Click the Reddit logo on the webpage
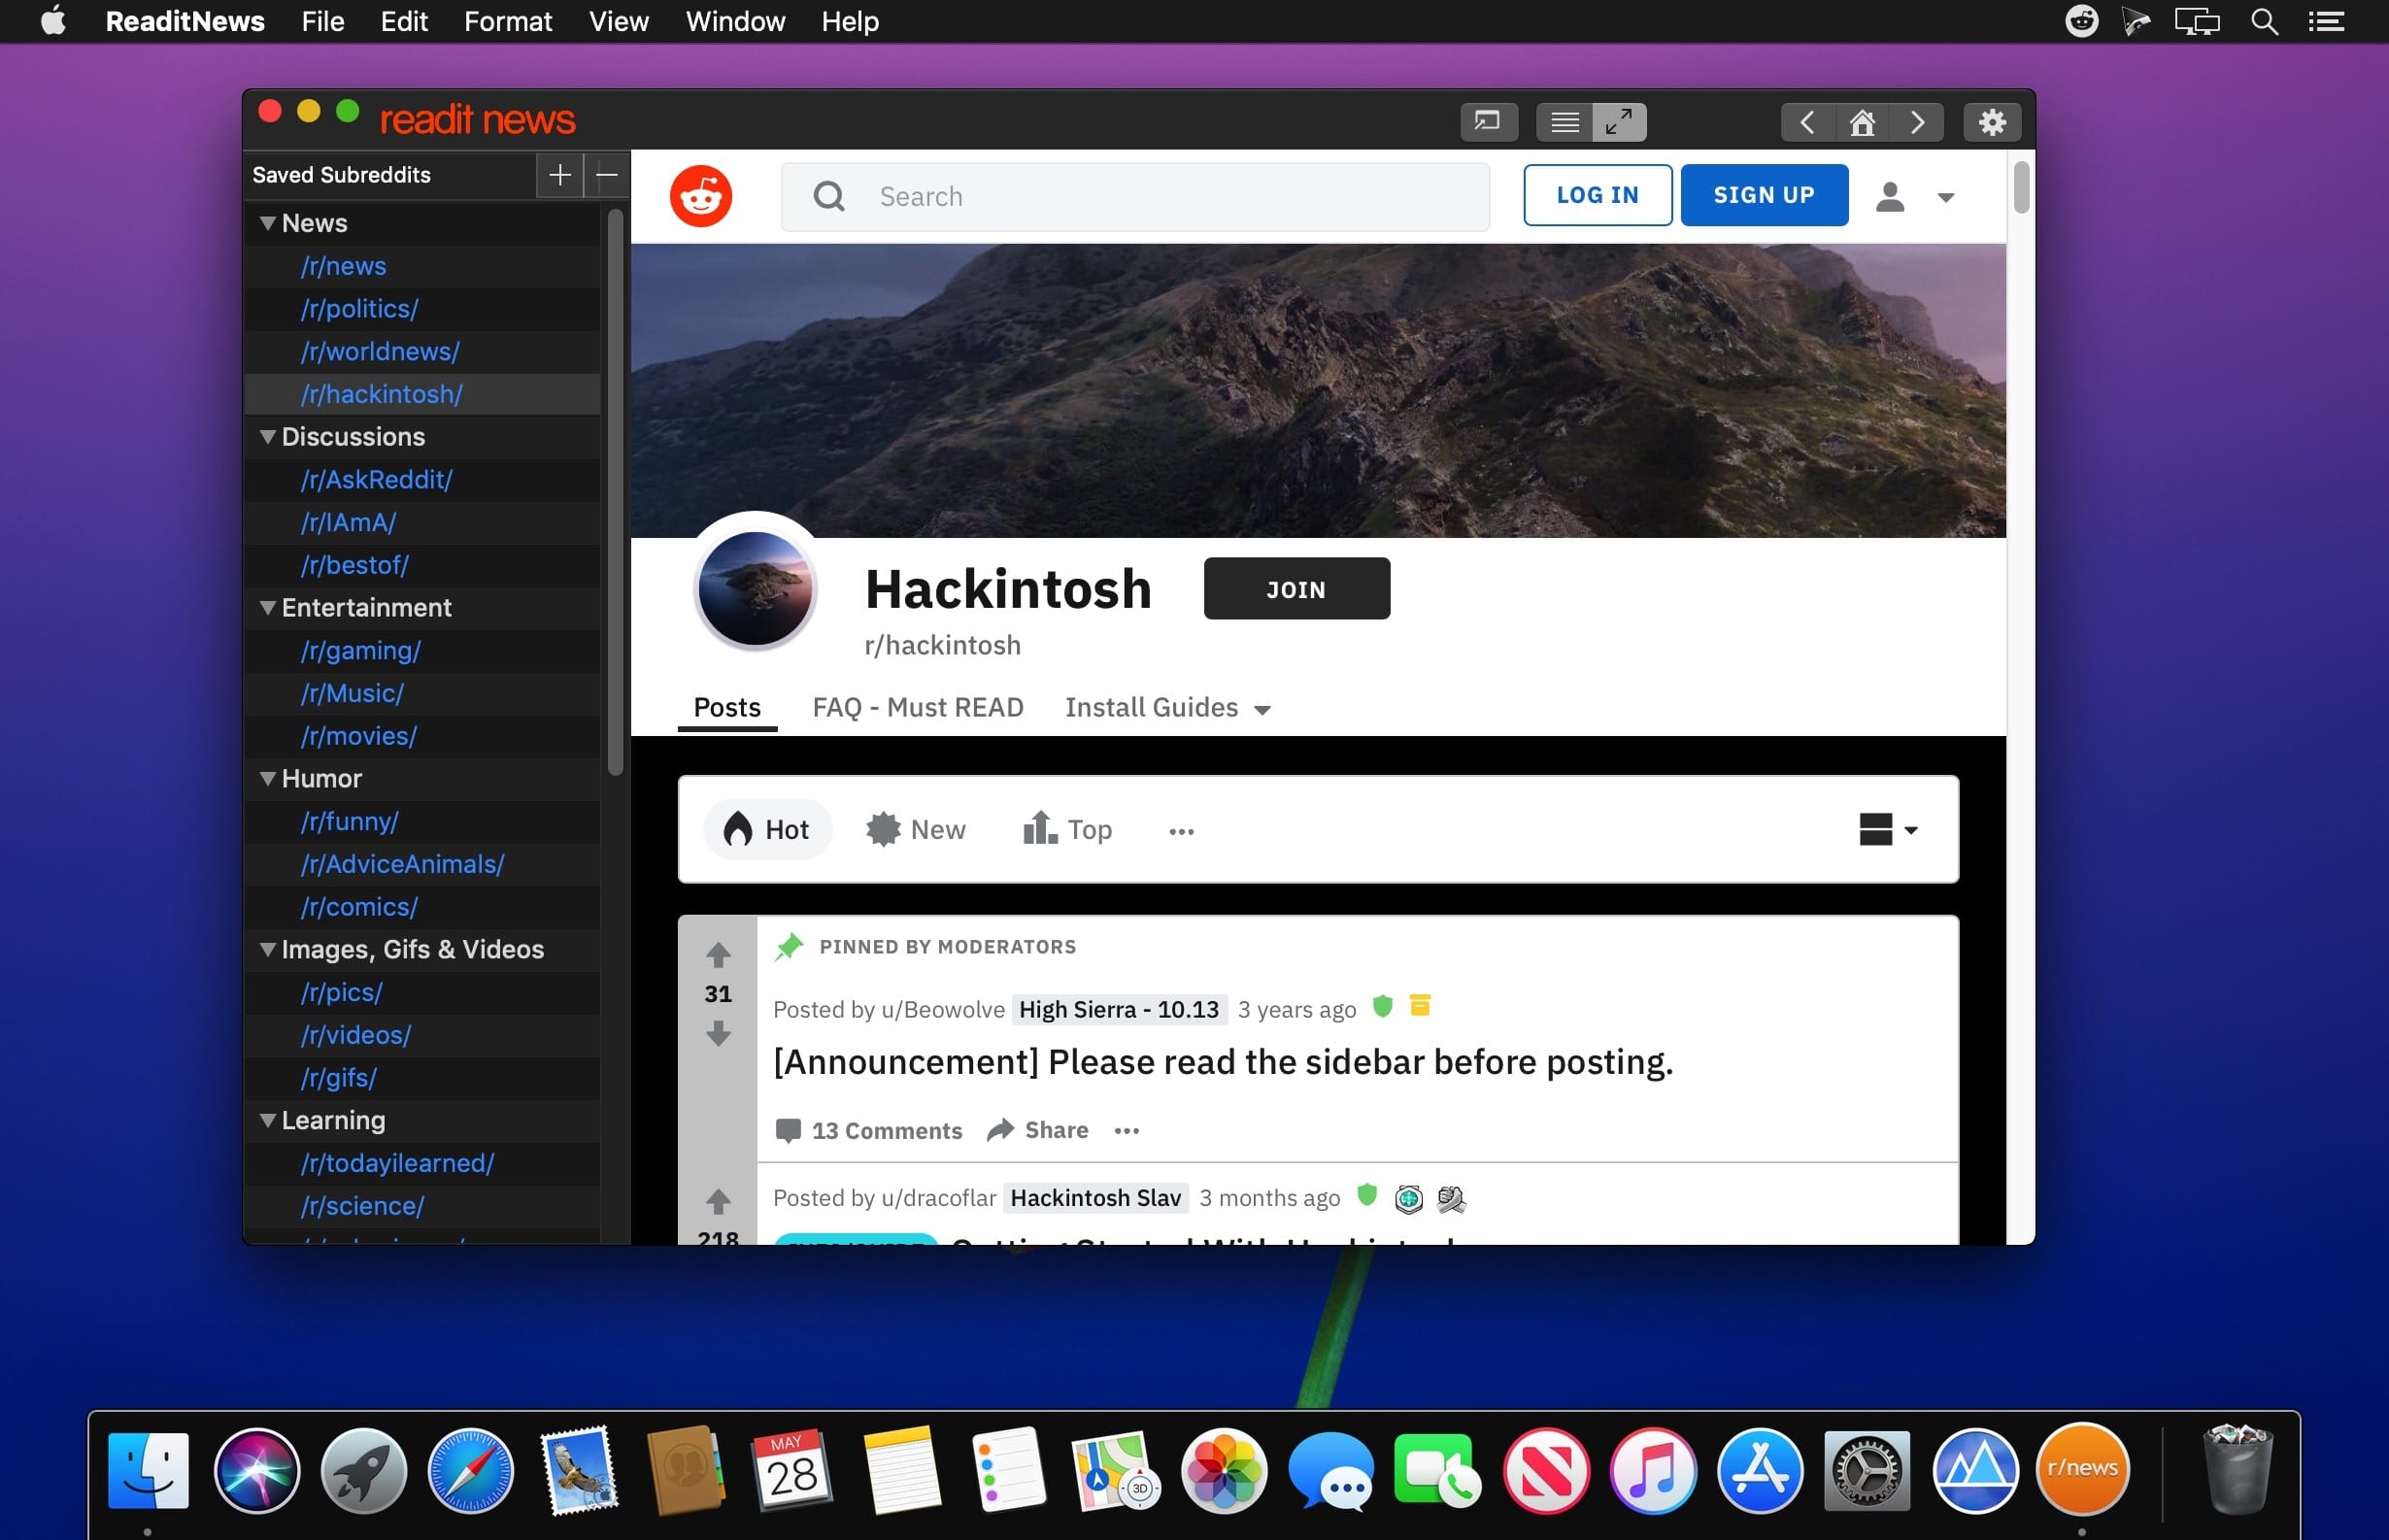 pos(700,196)
